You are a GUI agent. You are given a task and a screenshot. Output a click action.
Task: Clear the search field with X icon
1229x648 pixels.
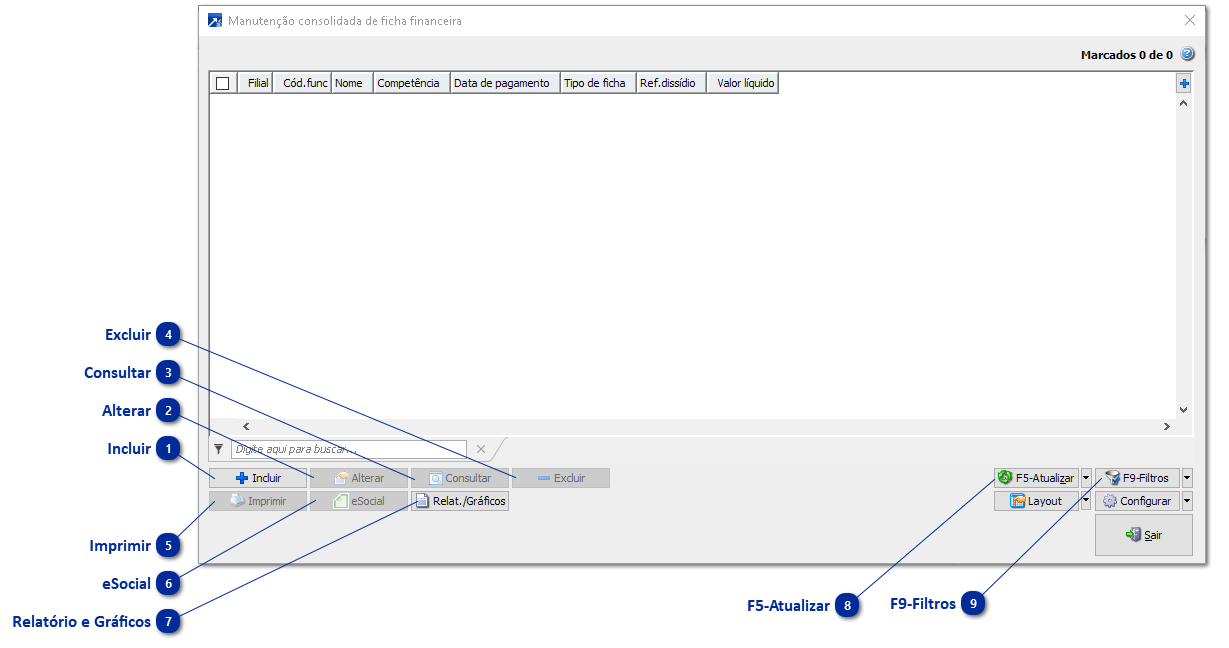[480, 450]
